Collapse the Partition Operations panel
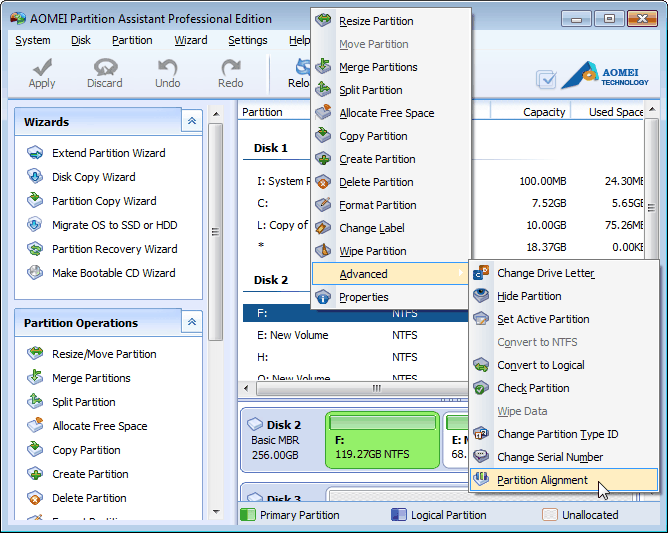Viewport: 668px width, 533px height. pyautogui.click(x=192, y=322)
